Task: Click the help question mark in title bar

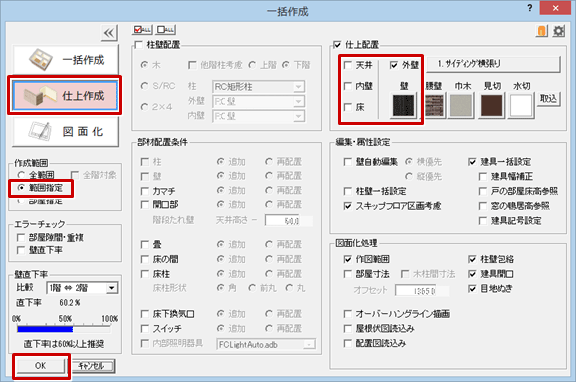Action: tap(529, 8)
